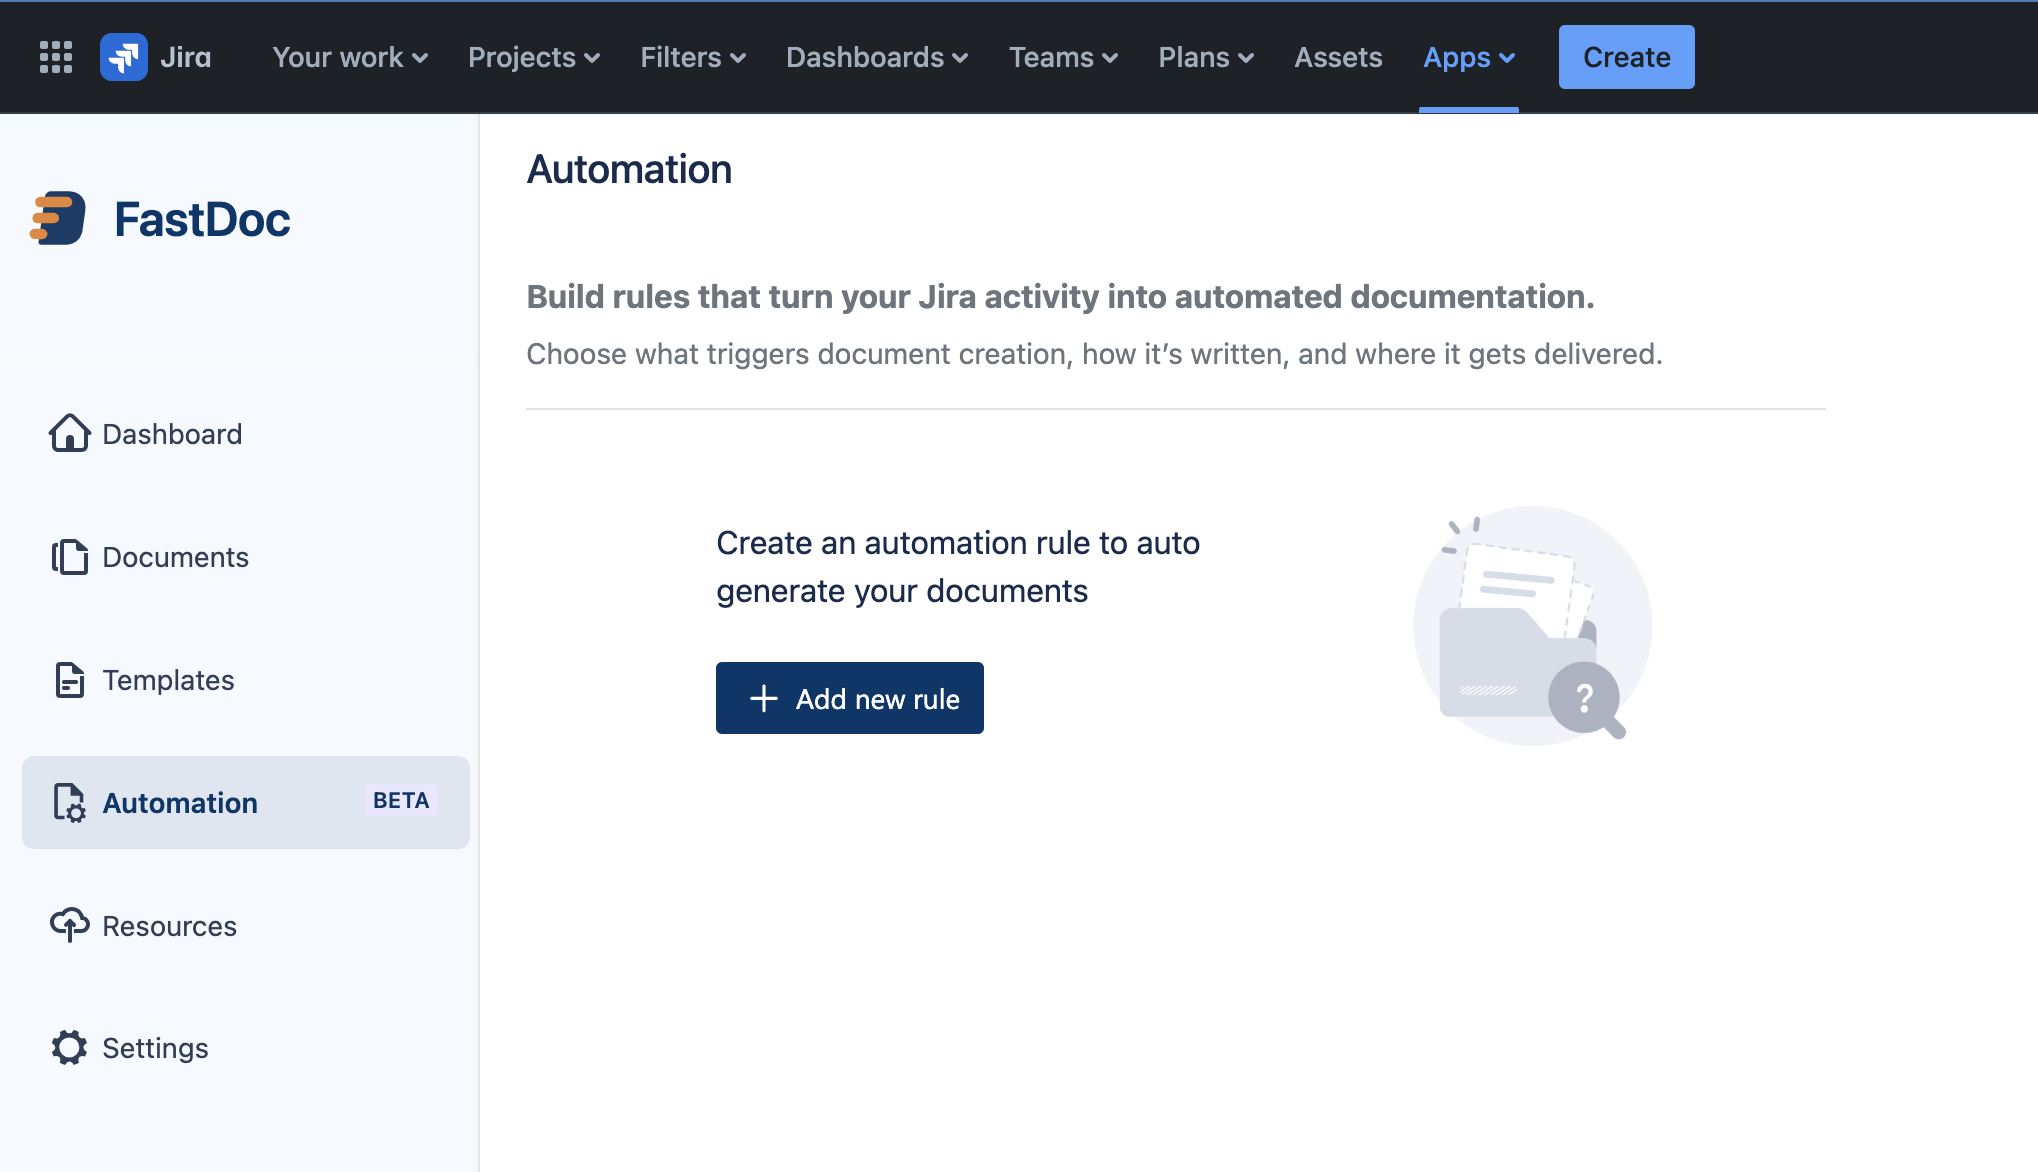Viewport: 2038px width, 1172px height.
Task: Expand the Your work dropdown
Action: 350,57
